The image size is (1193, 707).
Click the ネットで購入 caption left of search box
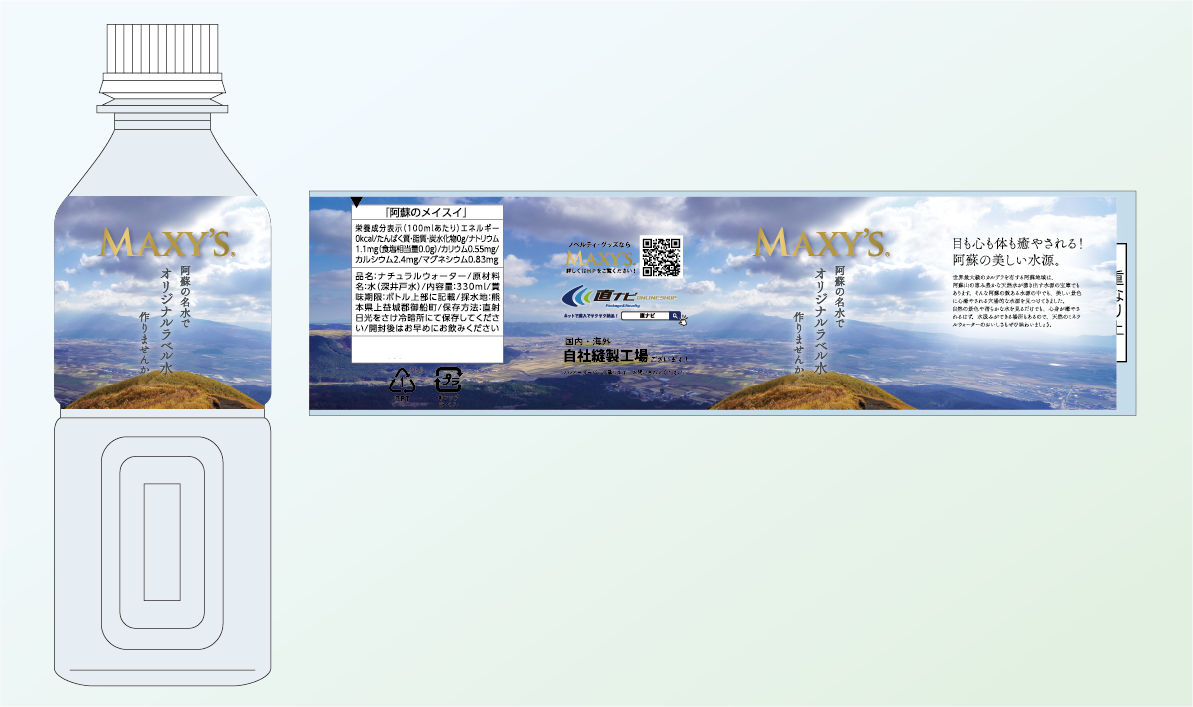[590, 315]
